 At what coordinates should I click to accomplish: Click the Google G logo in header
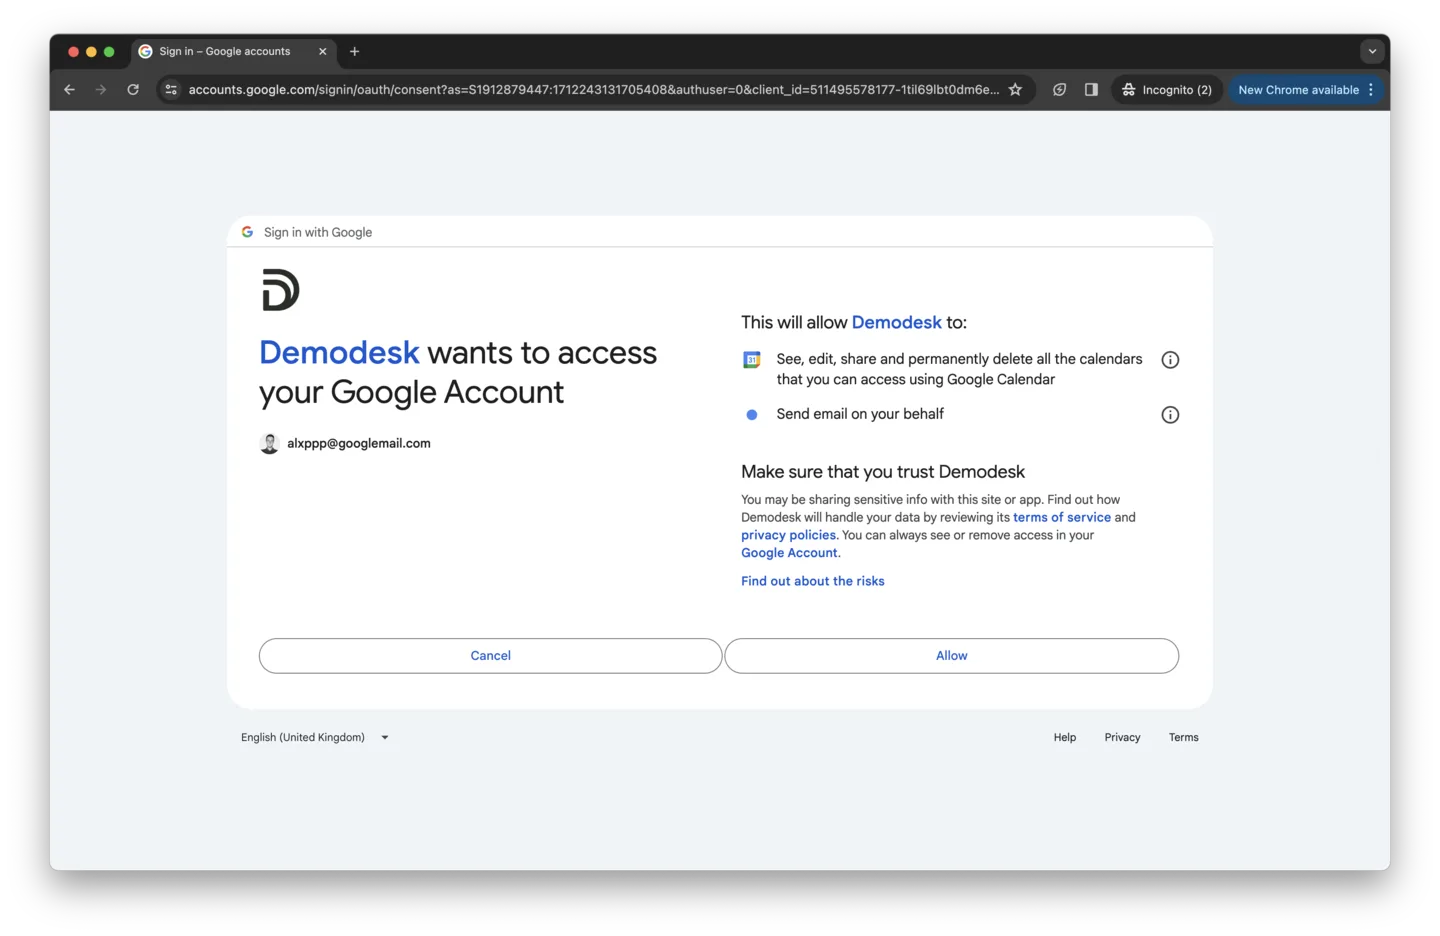click(247, 232)
